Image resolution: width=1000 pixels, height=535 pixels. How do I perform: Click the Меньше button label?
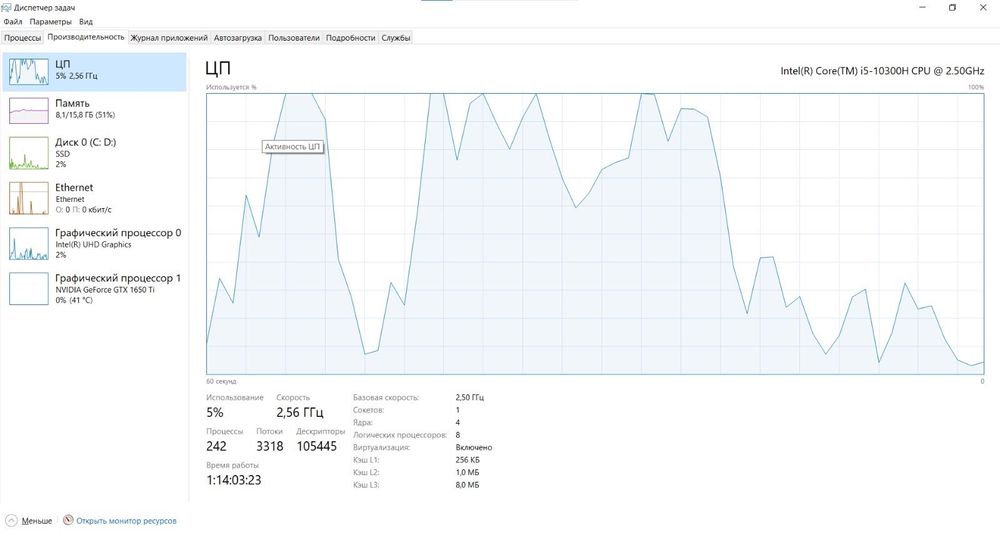[x=37, y=521]
